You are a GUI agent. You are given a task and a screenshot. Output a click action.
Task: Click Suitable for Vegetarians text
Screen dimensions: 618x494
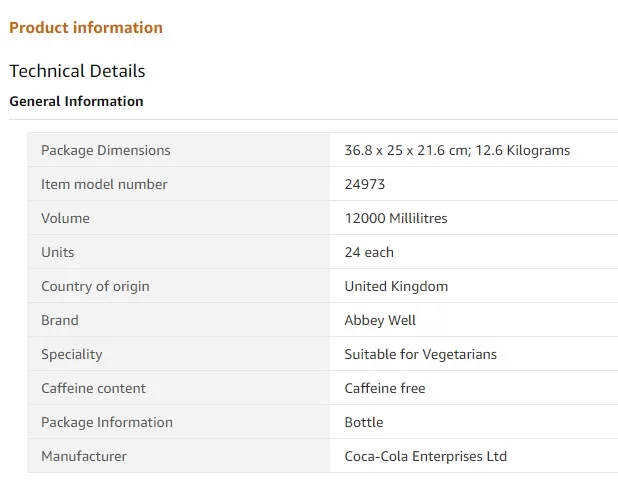[x=420, y=354]
